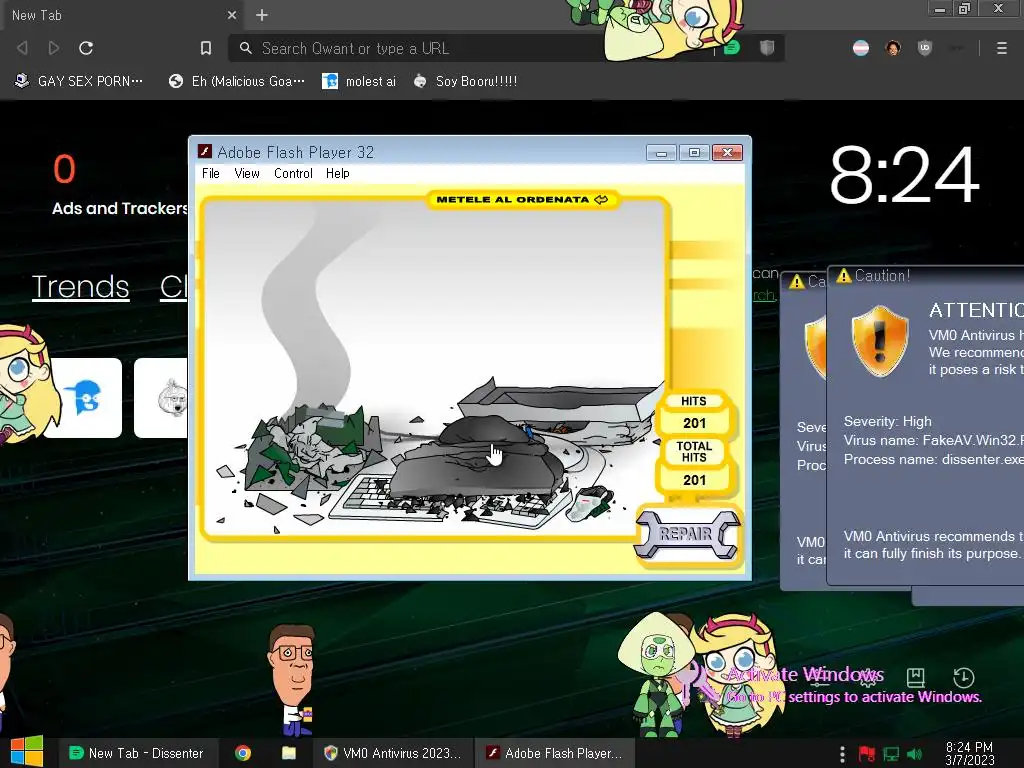
Task: Click the green Dissenter comment icon
Action: pos(732,48)
